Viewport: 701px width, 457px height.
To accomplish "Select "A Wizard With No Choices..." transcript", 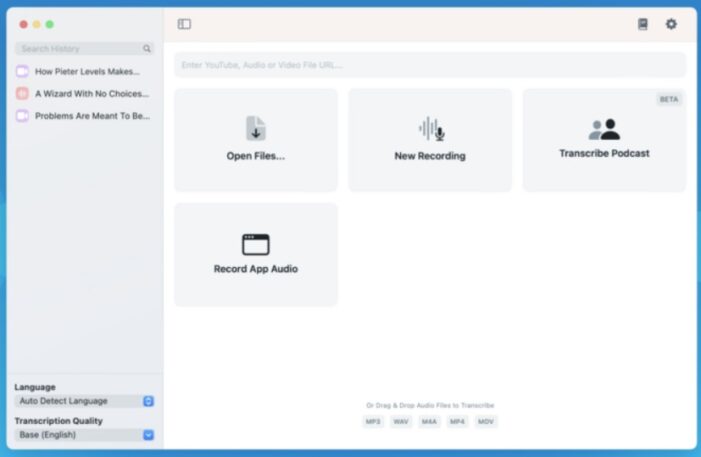I will tap(90, 94).
